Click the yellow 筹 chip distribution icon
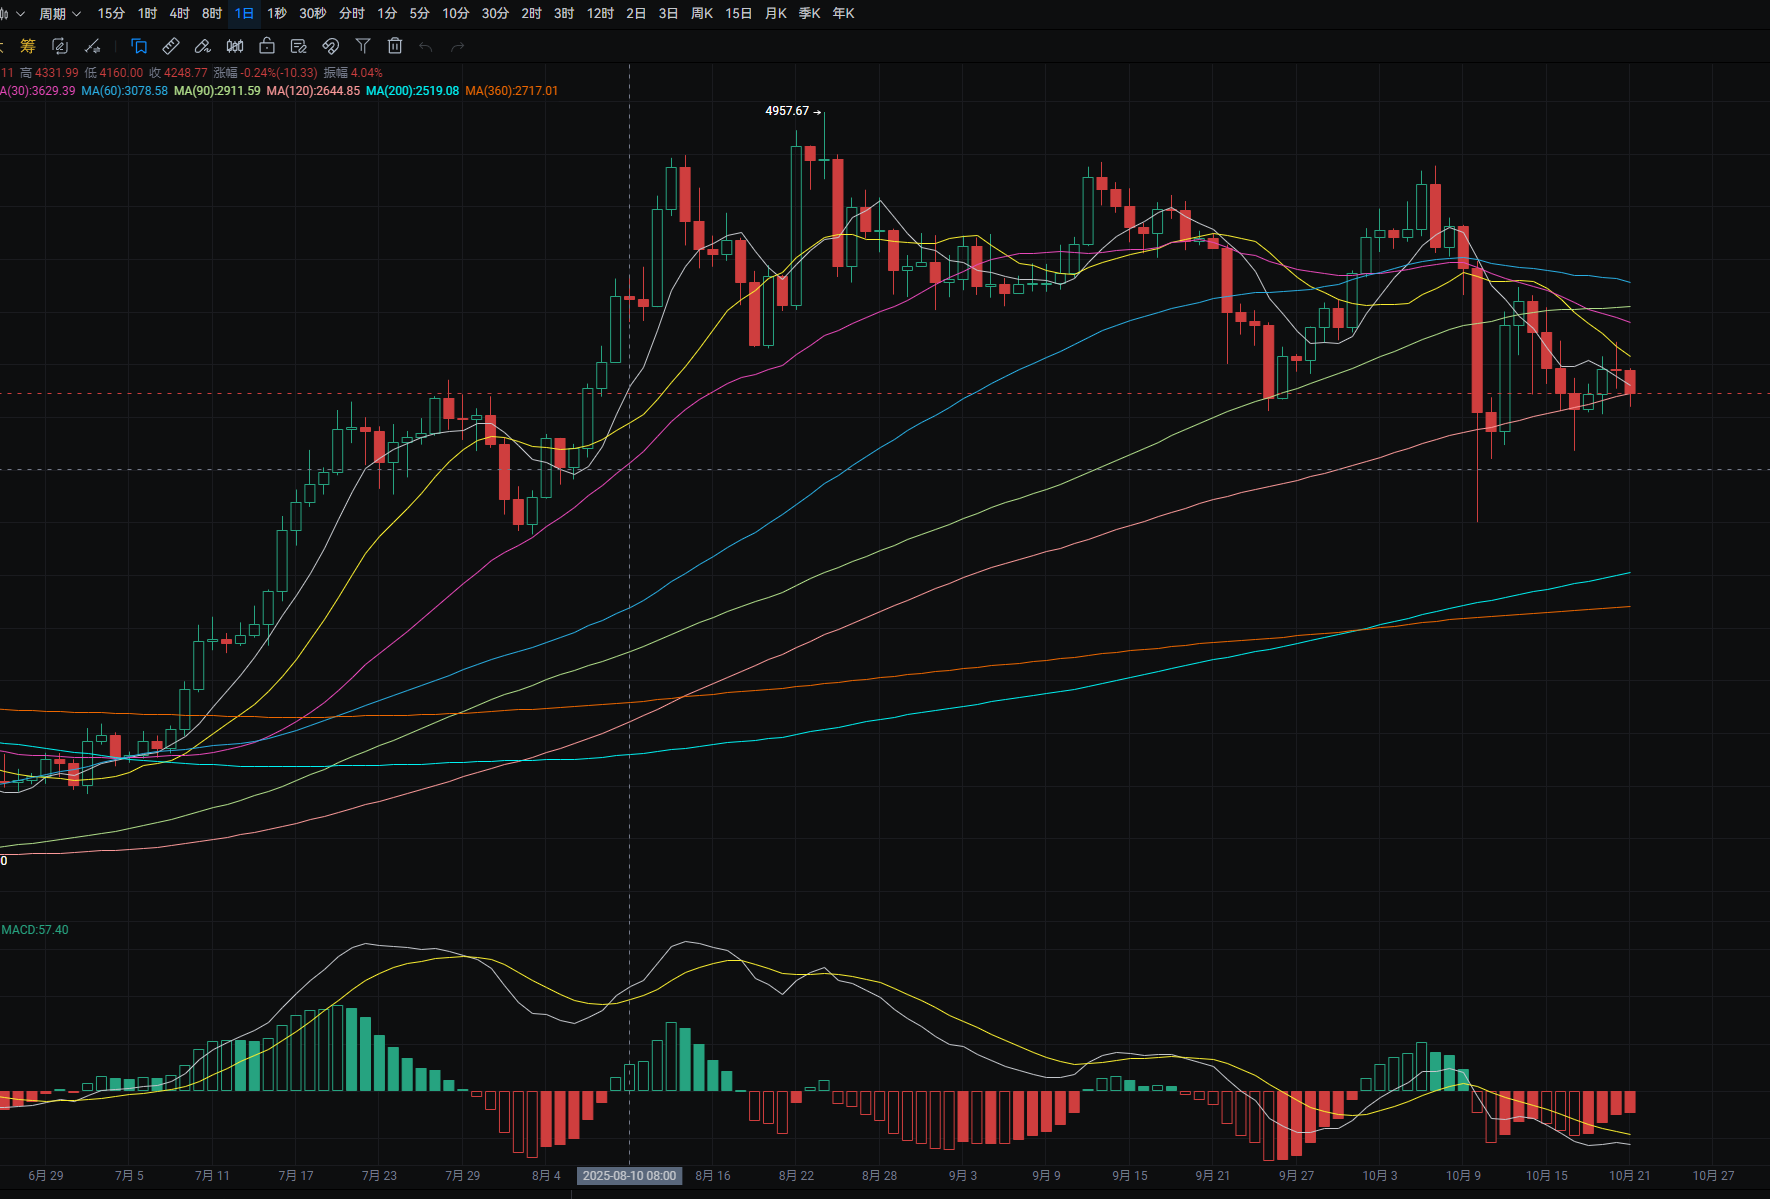This screenshot has width=1770, height=1199. 28,46
